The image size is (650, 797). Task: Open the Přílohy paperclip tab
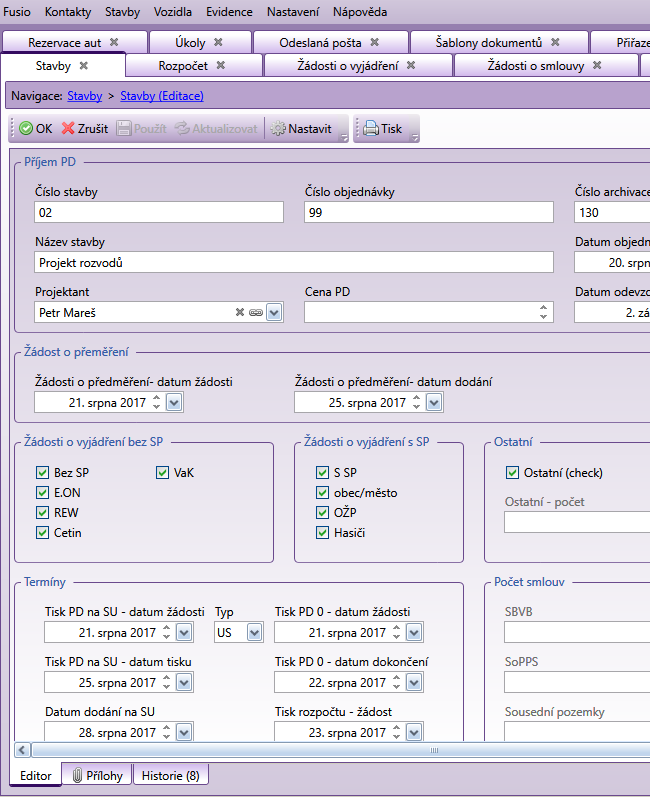(x=97, y=775)
